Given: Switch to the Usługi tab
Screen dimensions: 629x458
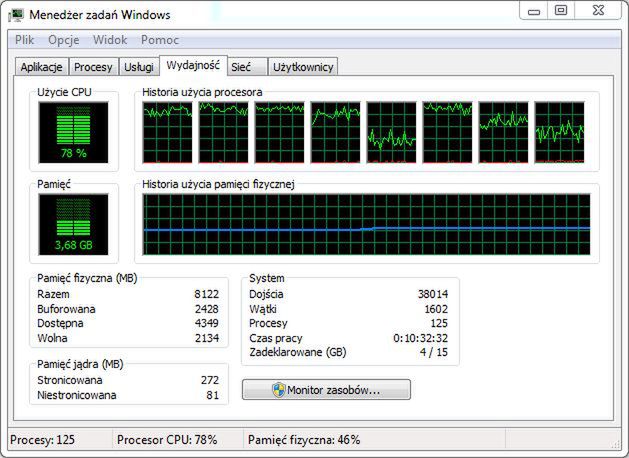Looking at the screenshot, I should tap(139, 67).
